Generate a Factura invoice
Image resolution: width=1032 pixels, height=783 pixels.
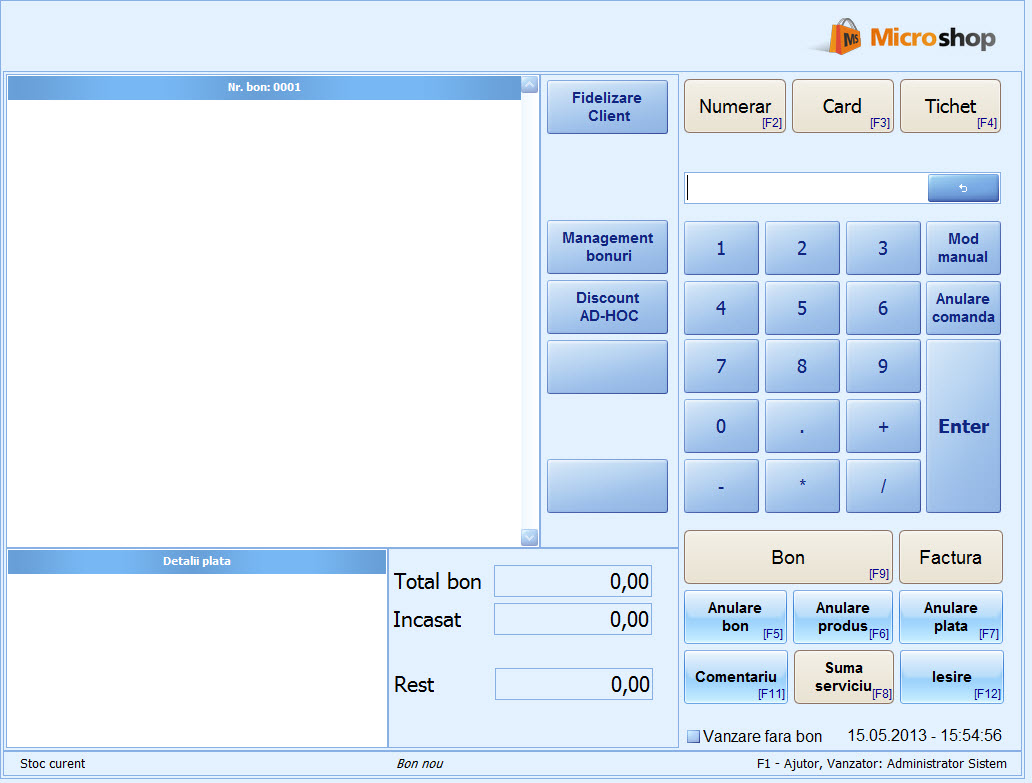point(950,557)
